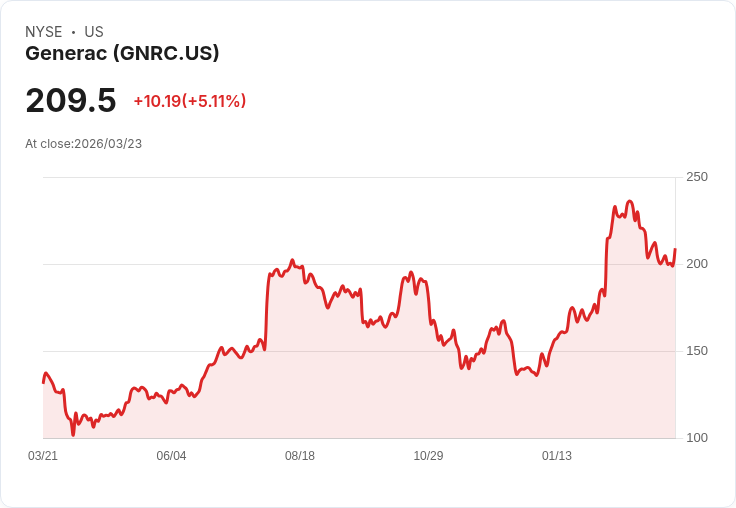Select the 03/21 date axis label
The image size is (736, 508).
43,455
